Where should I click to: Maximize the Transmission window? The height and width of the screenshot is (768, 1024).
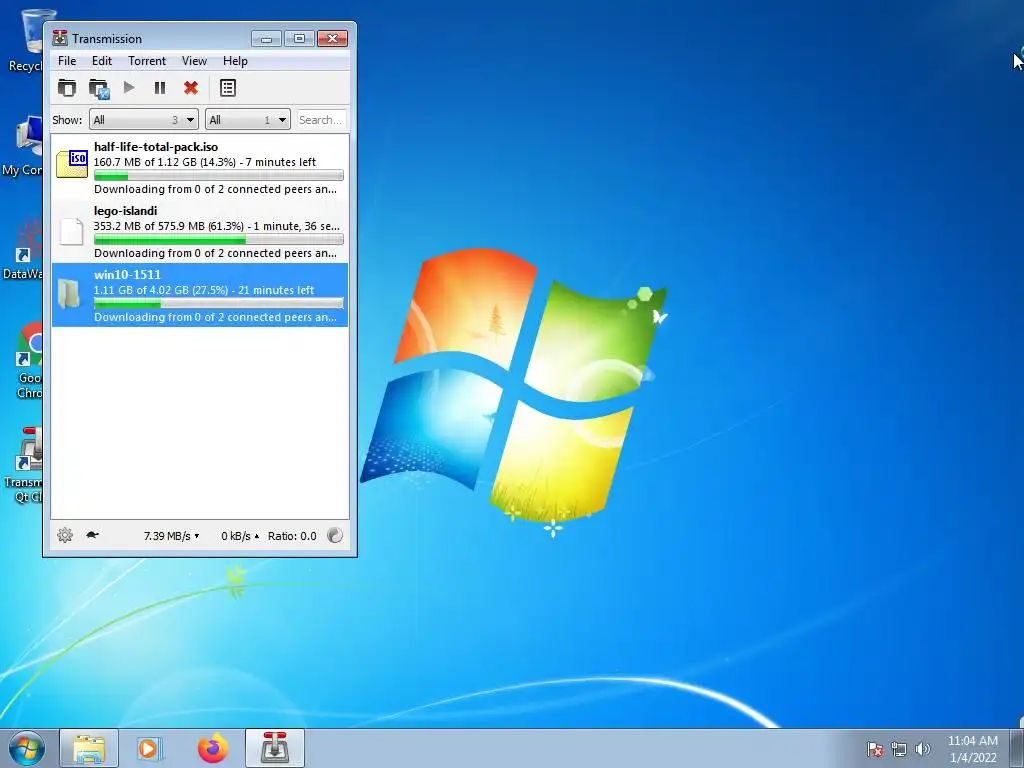pos(299,39)
